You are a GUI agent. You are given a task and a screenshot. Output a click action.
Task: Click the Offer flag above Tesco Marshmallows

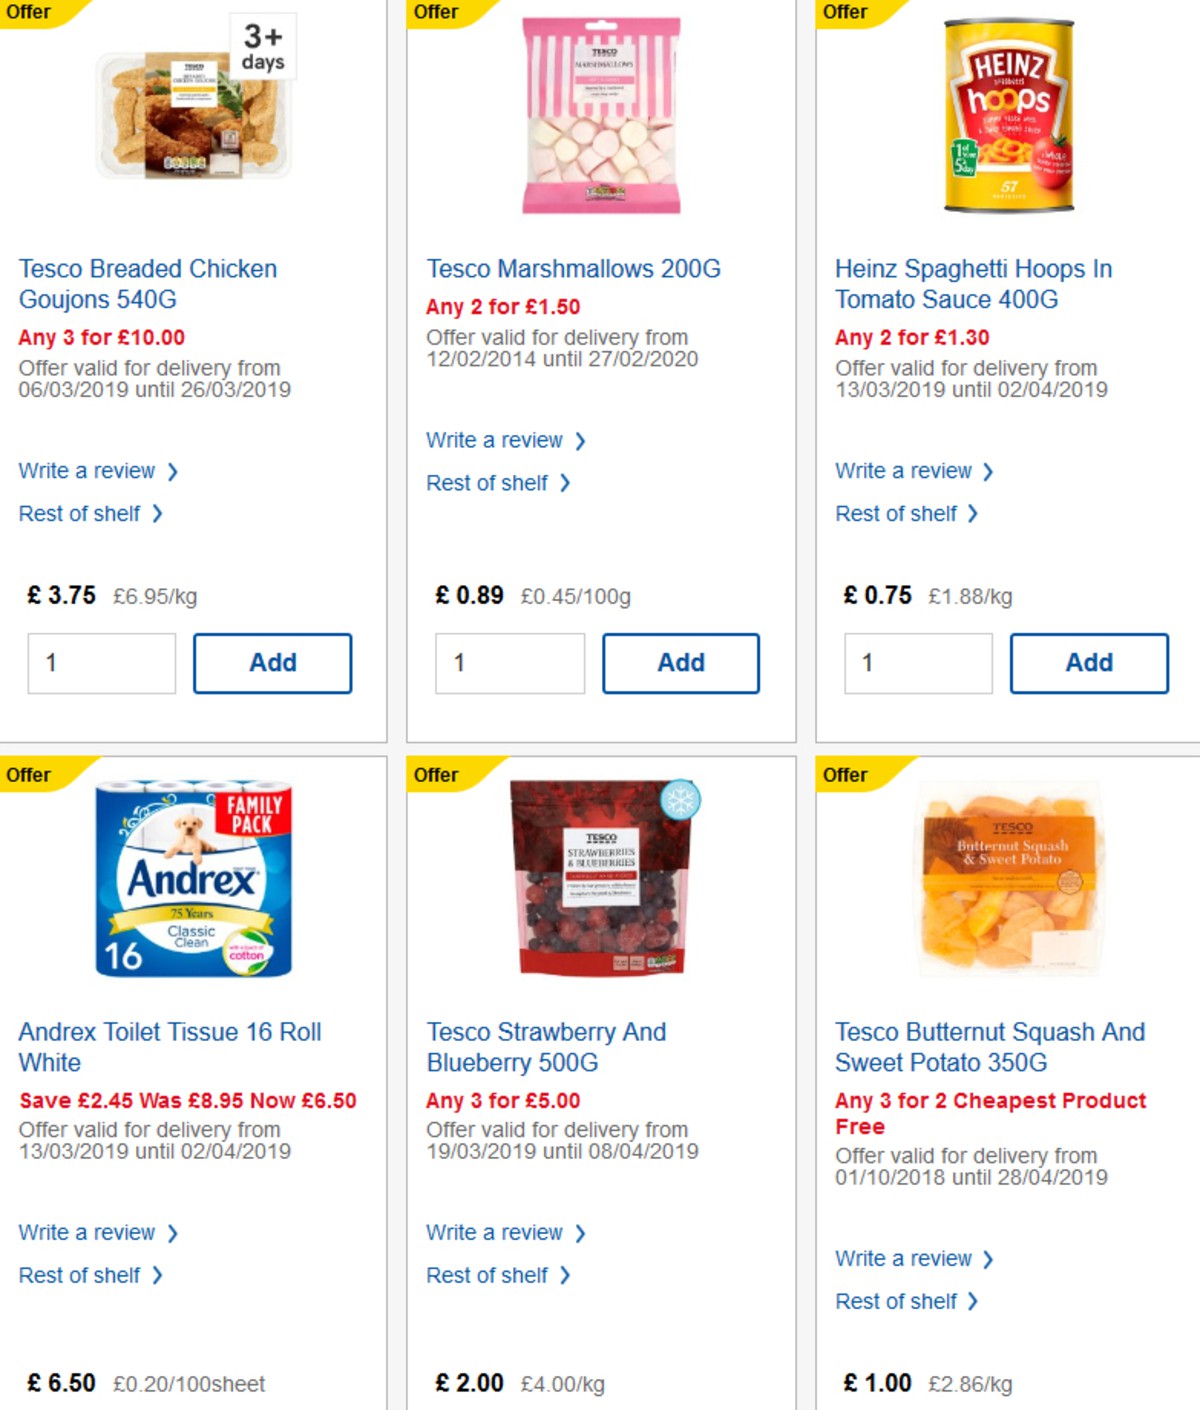click(438, 12)
